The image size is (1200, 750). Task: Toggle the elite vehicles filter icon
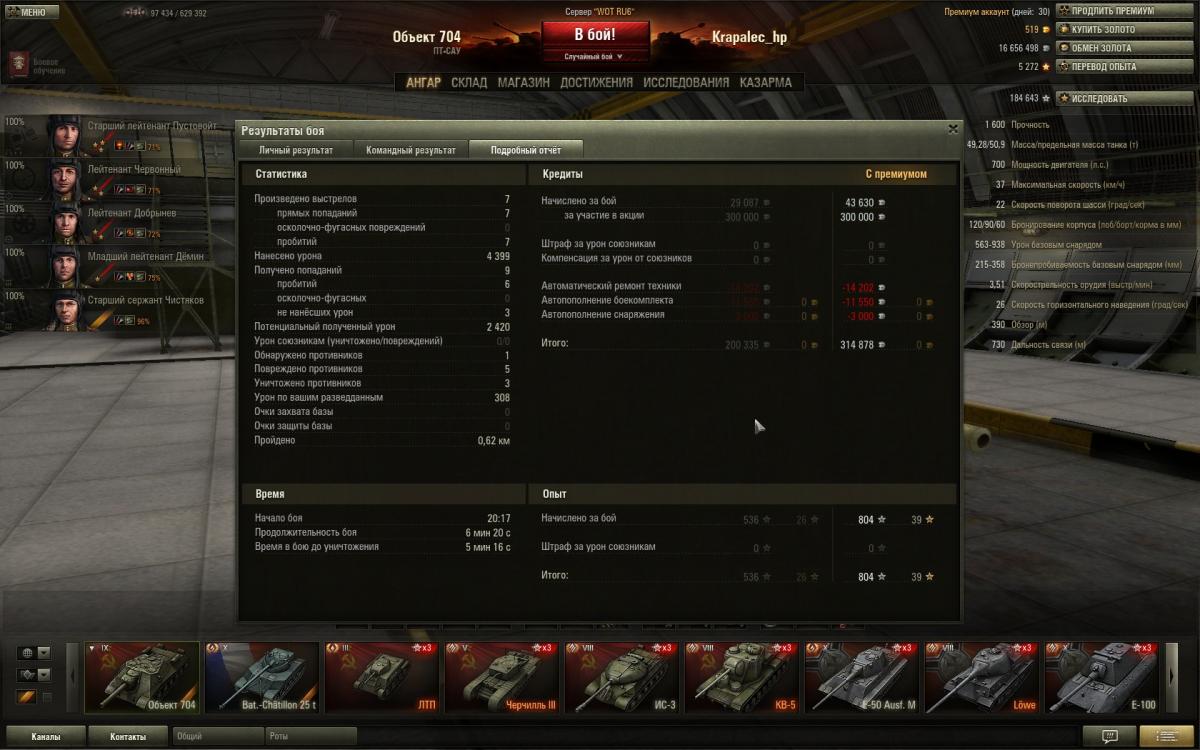(x=27, y=697)
